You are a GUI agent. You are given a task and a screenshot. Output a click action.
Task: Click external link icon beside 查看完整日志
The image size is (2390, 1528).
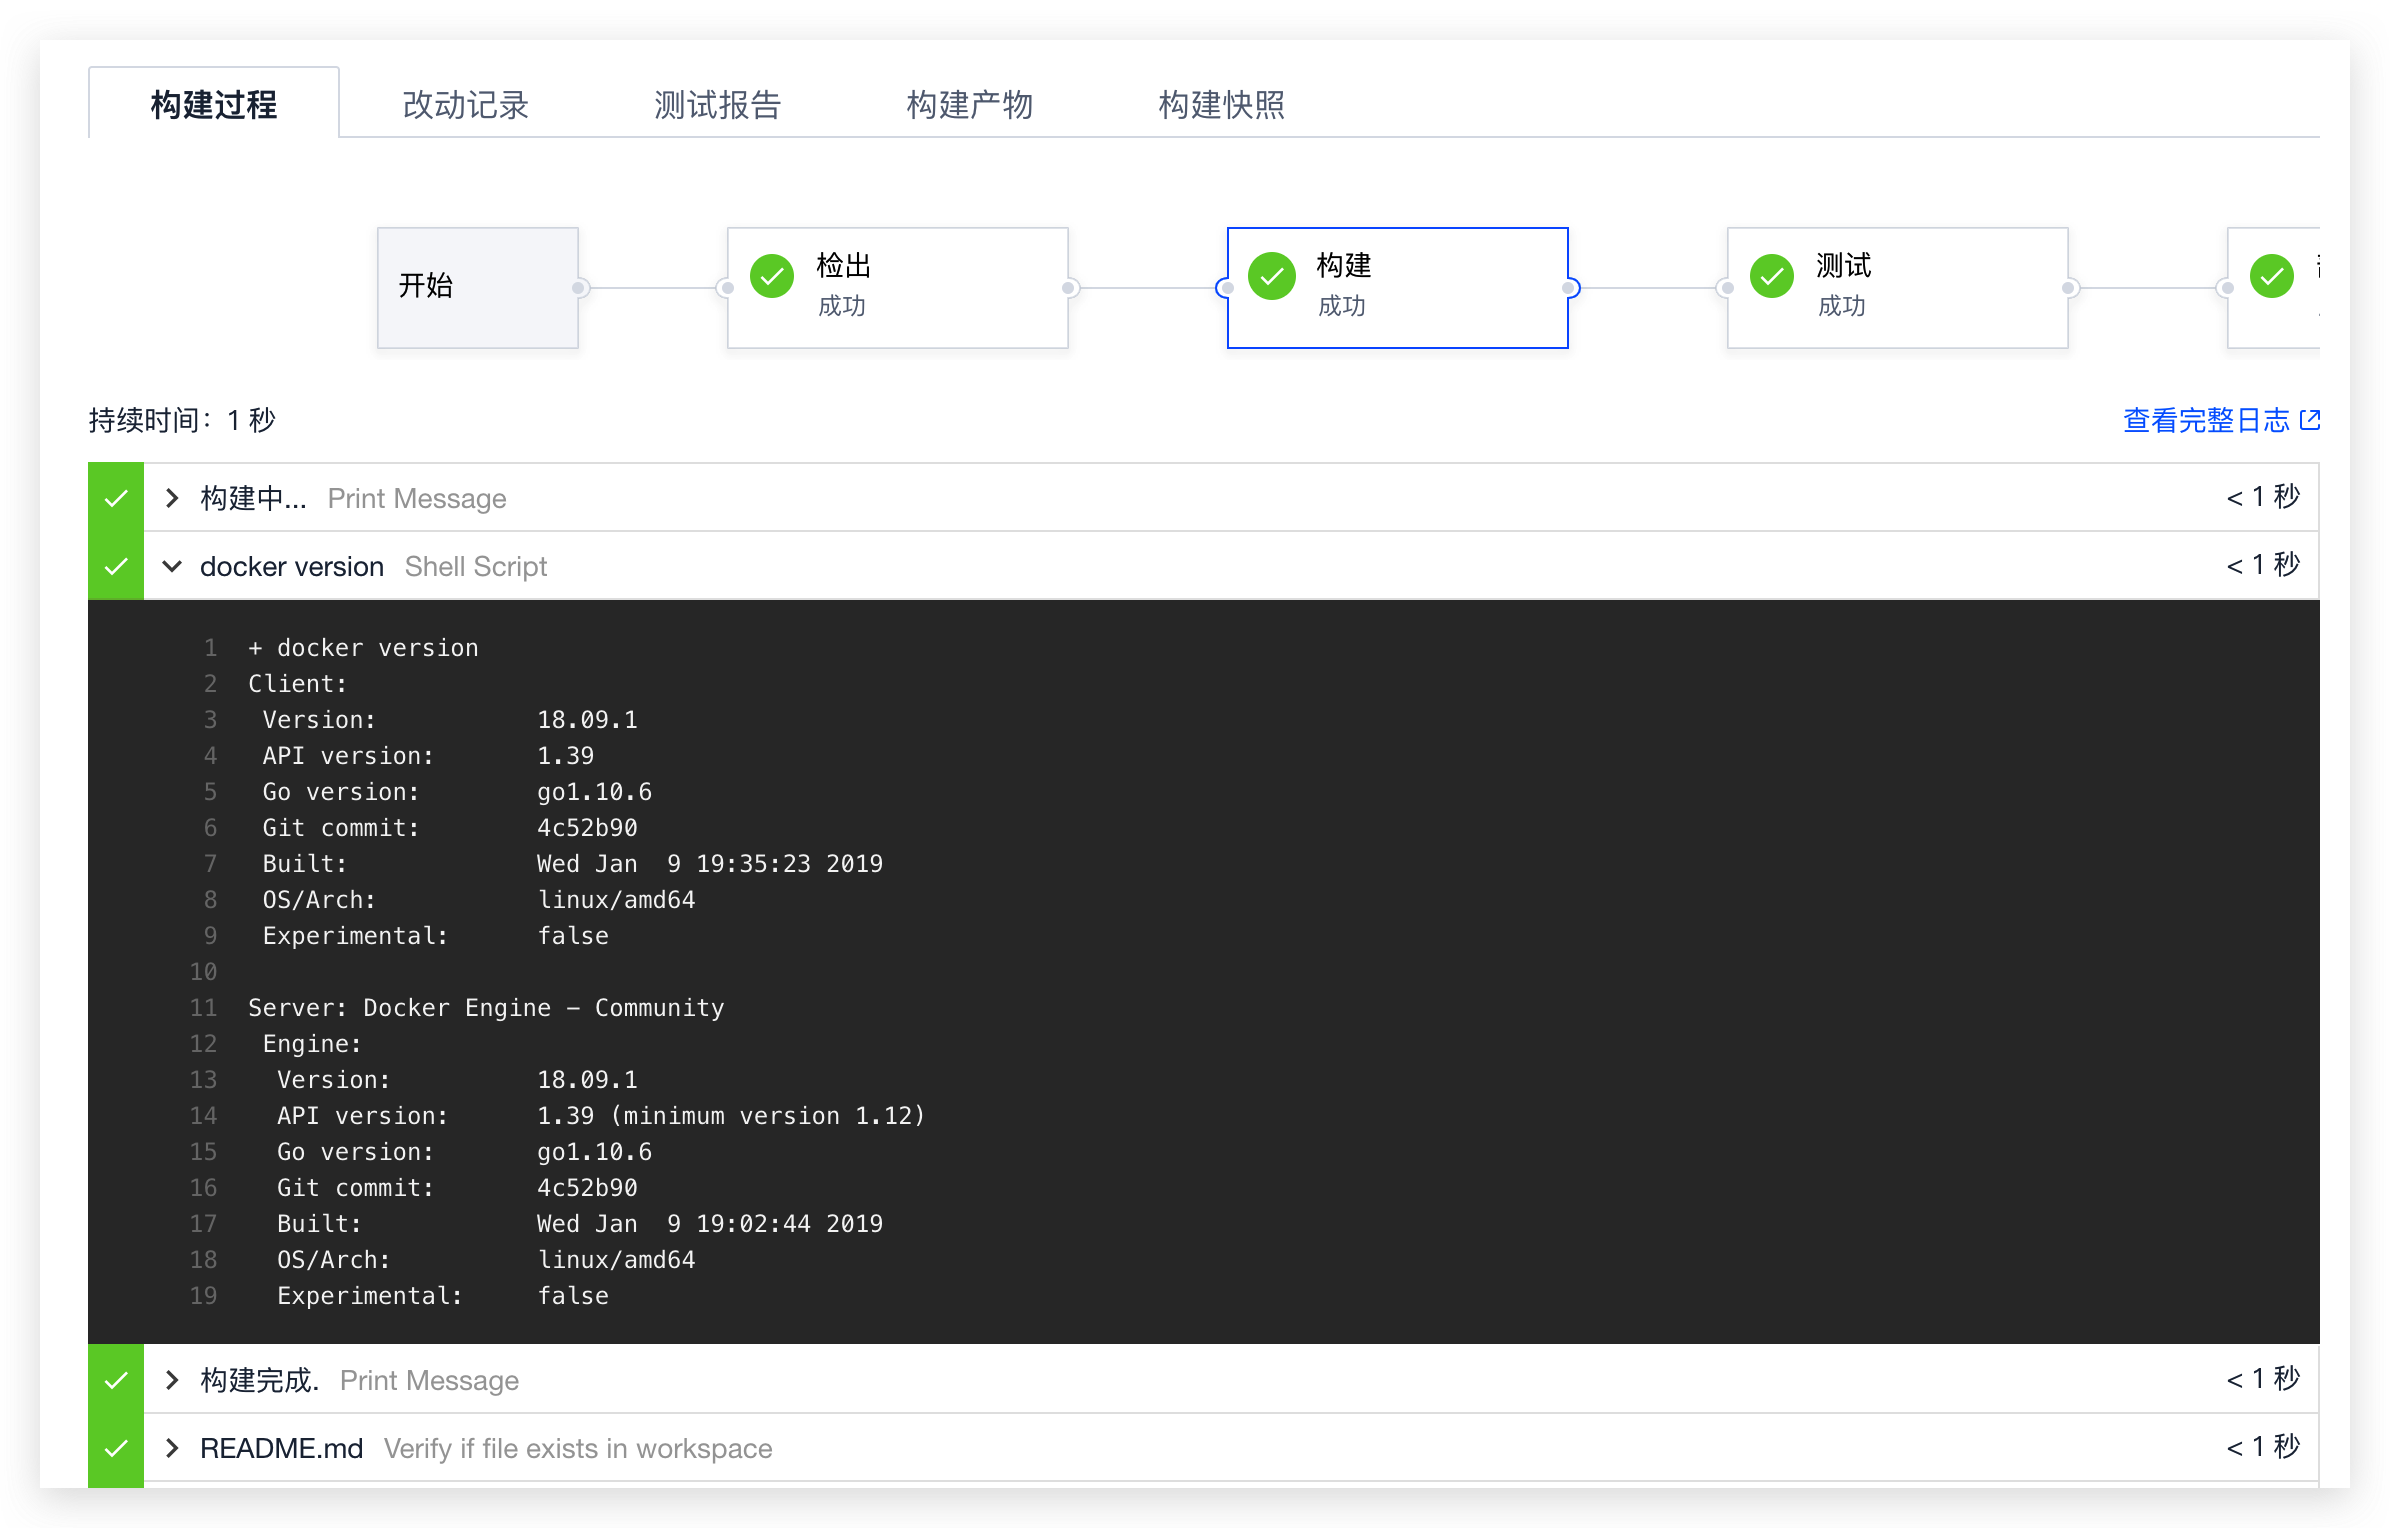[2310, 420]
